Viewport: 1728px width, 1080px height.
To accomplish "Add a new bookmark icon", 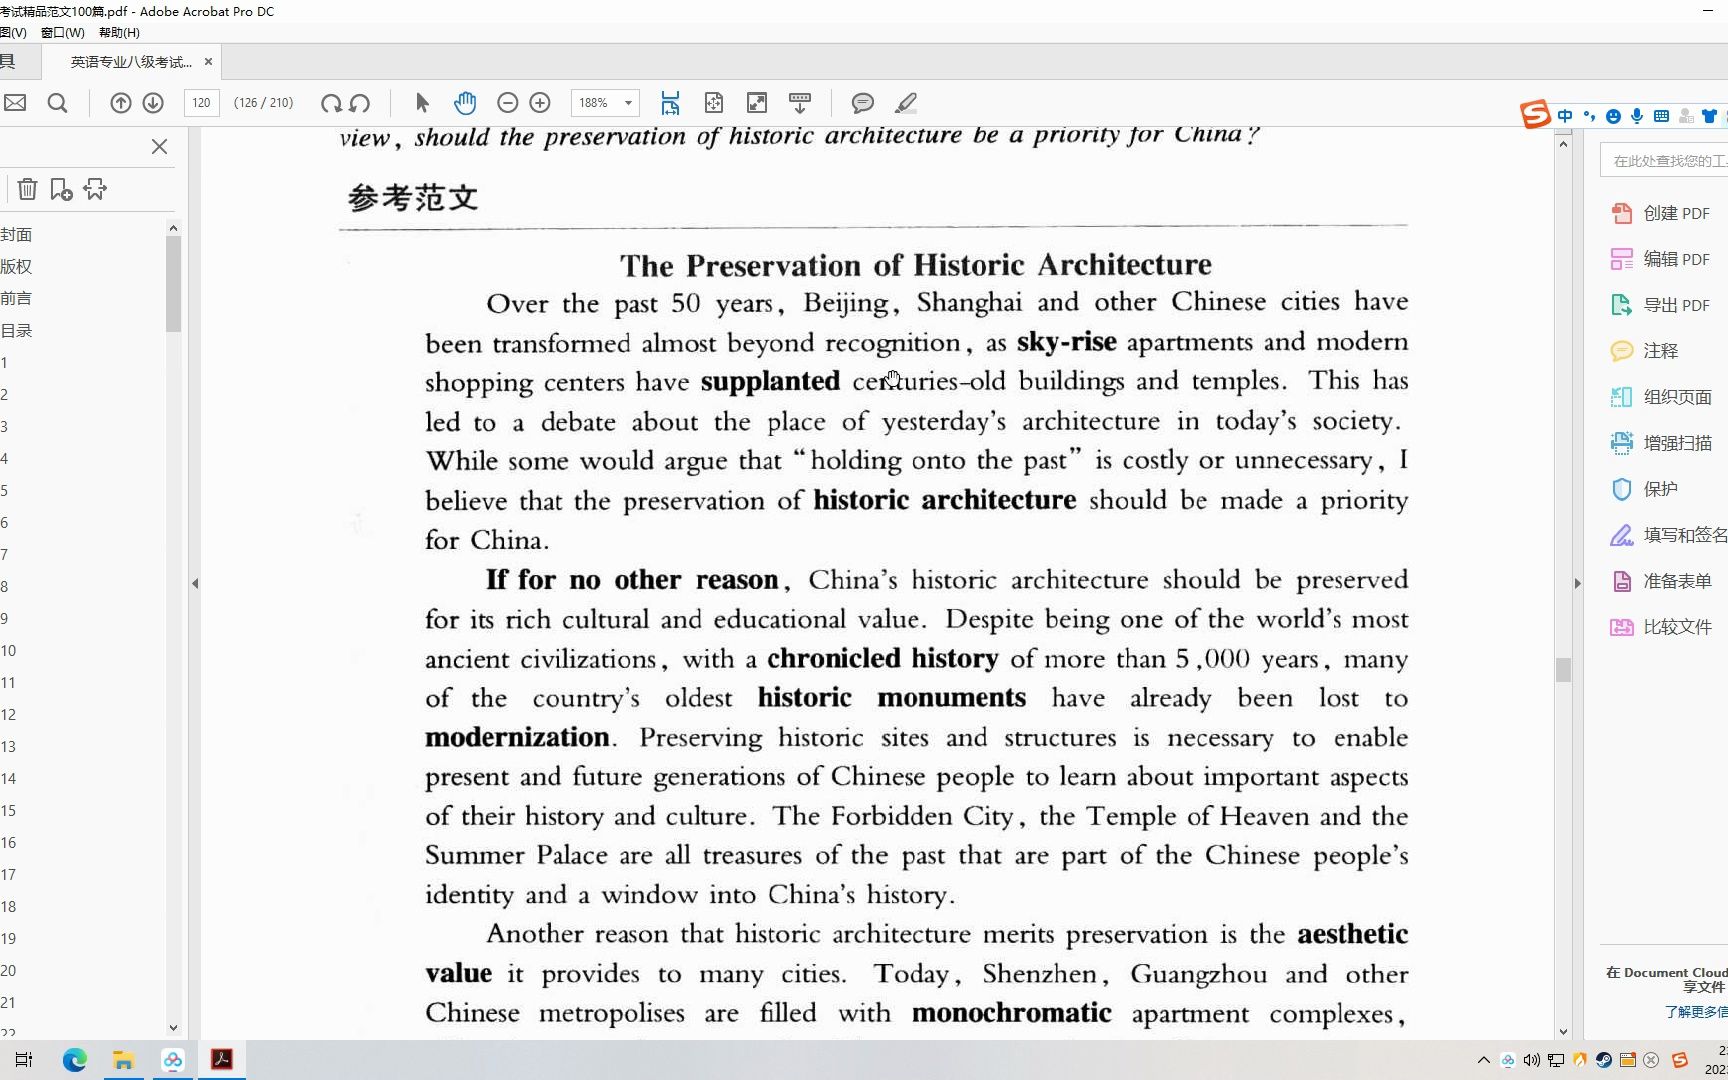I will (x=61, y=189).
